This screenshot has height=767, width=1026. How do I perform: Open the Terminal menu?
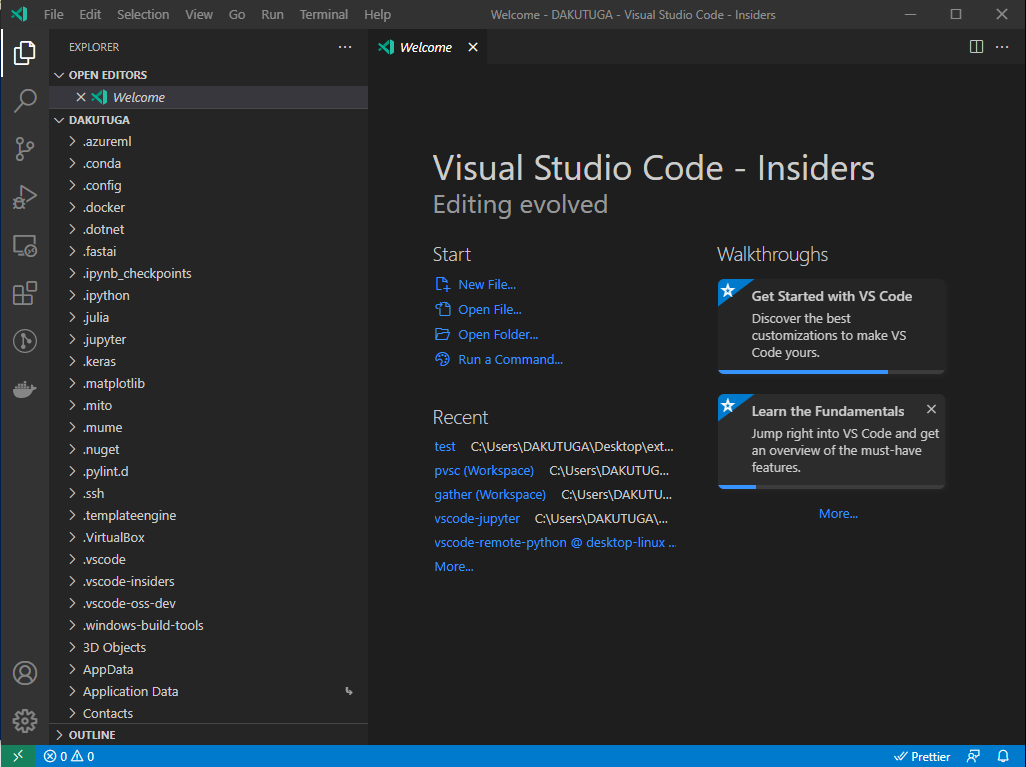(x=324, y=15)
